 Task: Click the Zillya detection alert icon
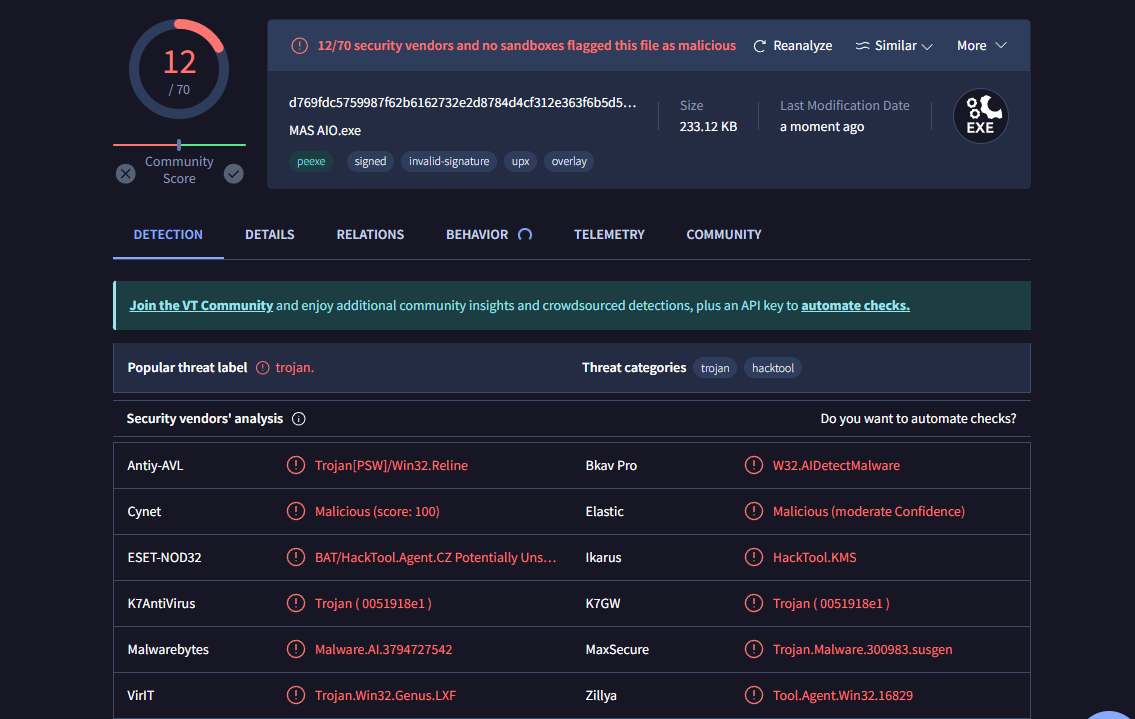point(754,695)
